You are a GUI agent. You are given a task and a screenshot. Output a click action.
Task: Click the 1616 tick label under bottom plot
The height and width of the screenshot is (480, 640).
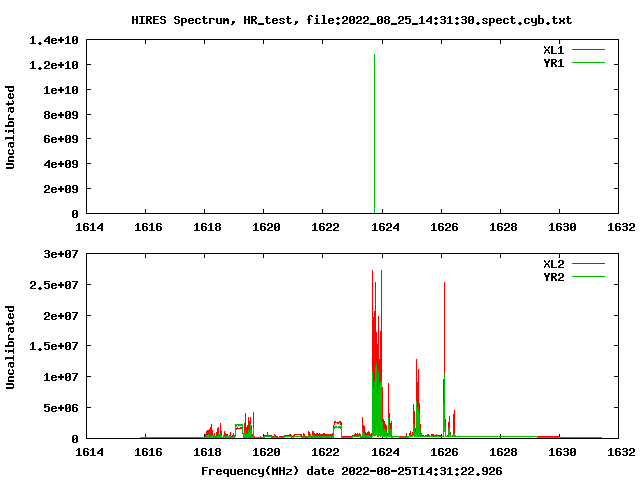tap(149, 452)
